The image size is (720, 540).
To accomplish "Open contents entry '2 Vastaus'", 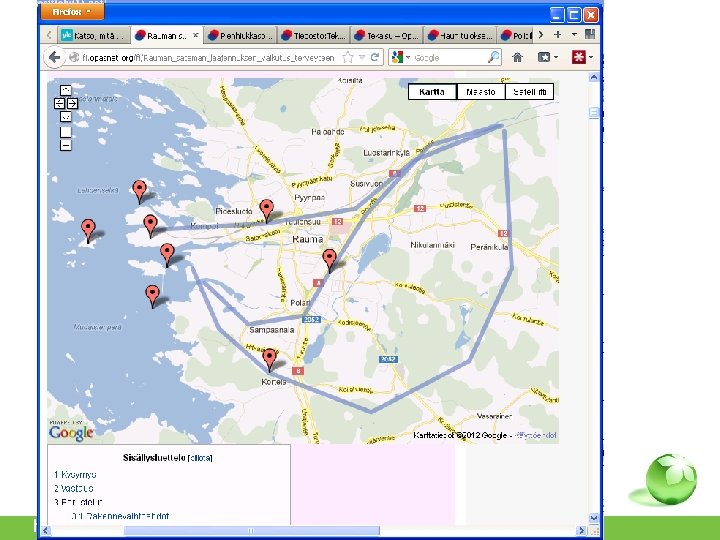I will [x=73, y=488].
